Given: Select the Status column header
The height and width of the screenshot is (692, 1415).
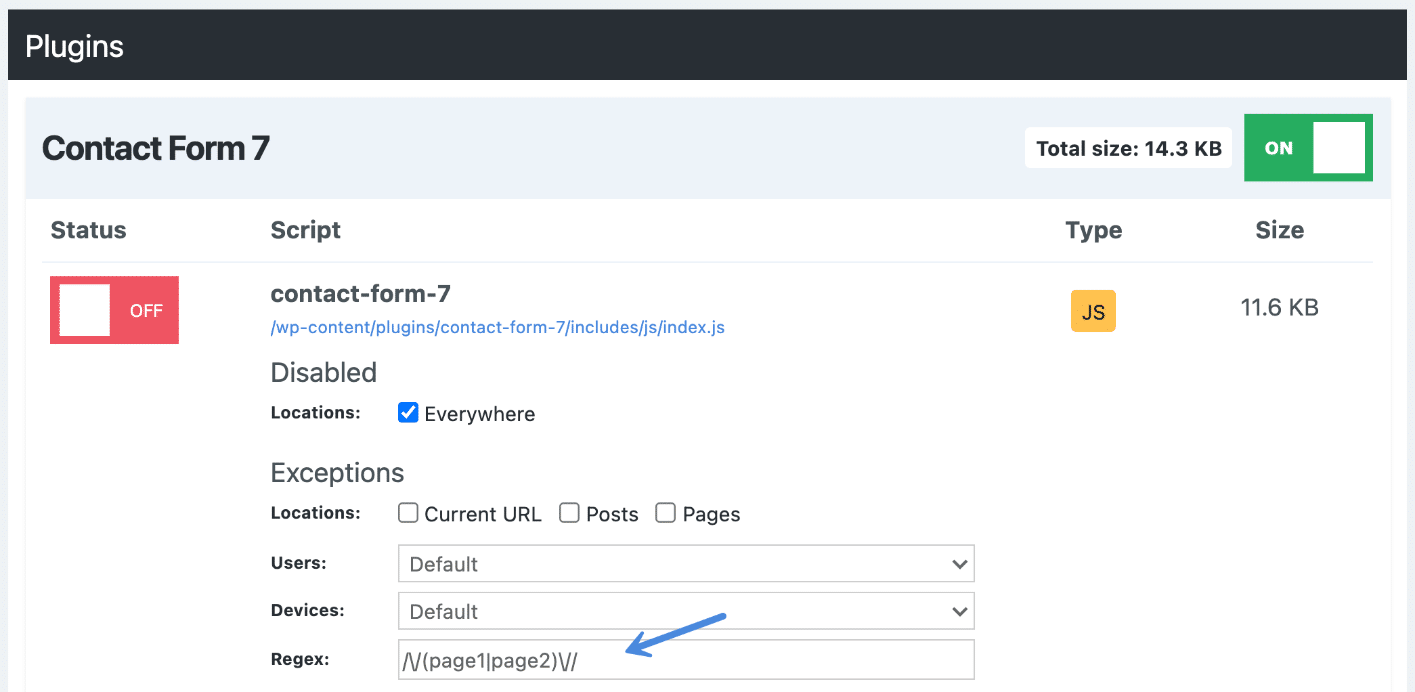Looking at the screenshot, I should coord(88,230).
